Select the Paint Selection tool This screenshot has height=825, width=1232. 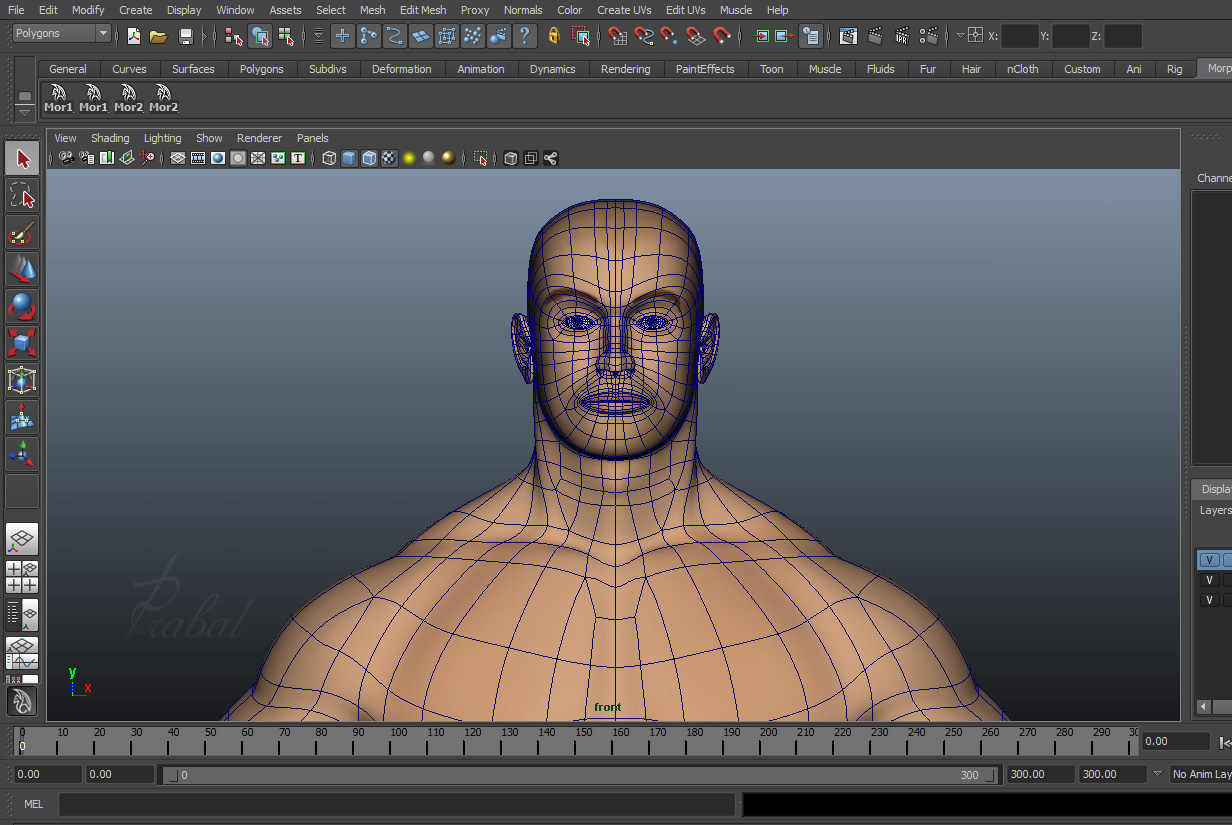click(x=22, y=232)
